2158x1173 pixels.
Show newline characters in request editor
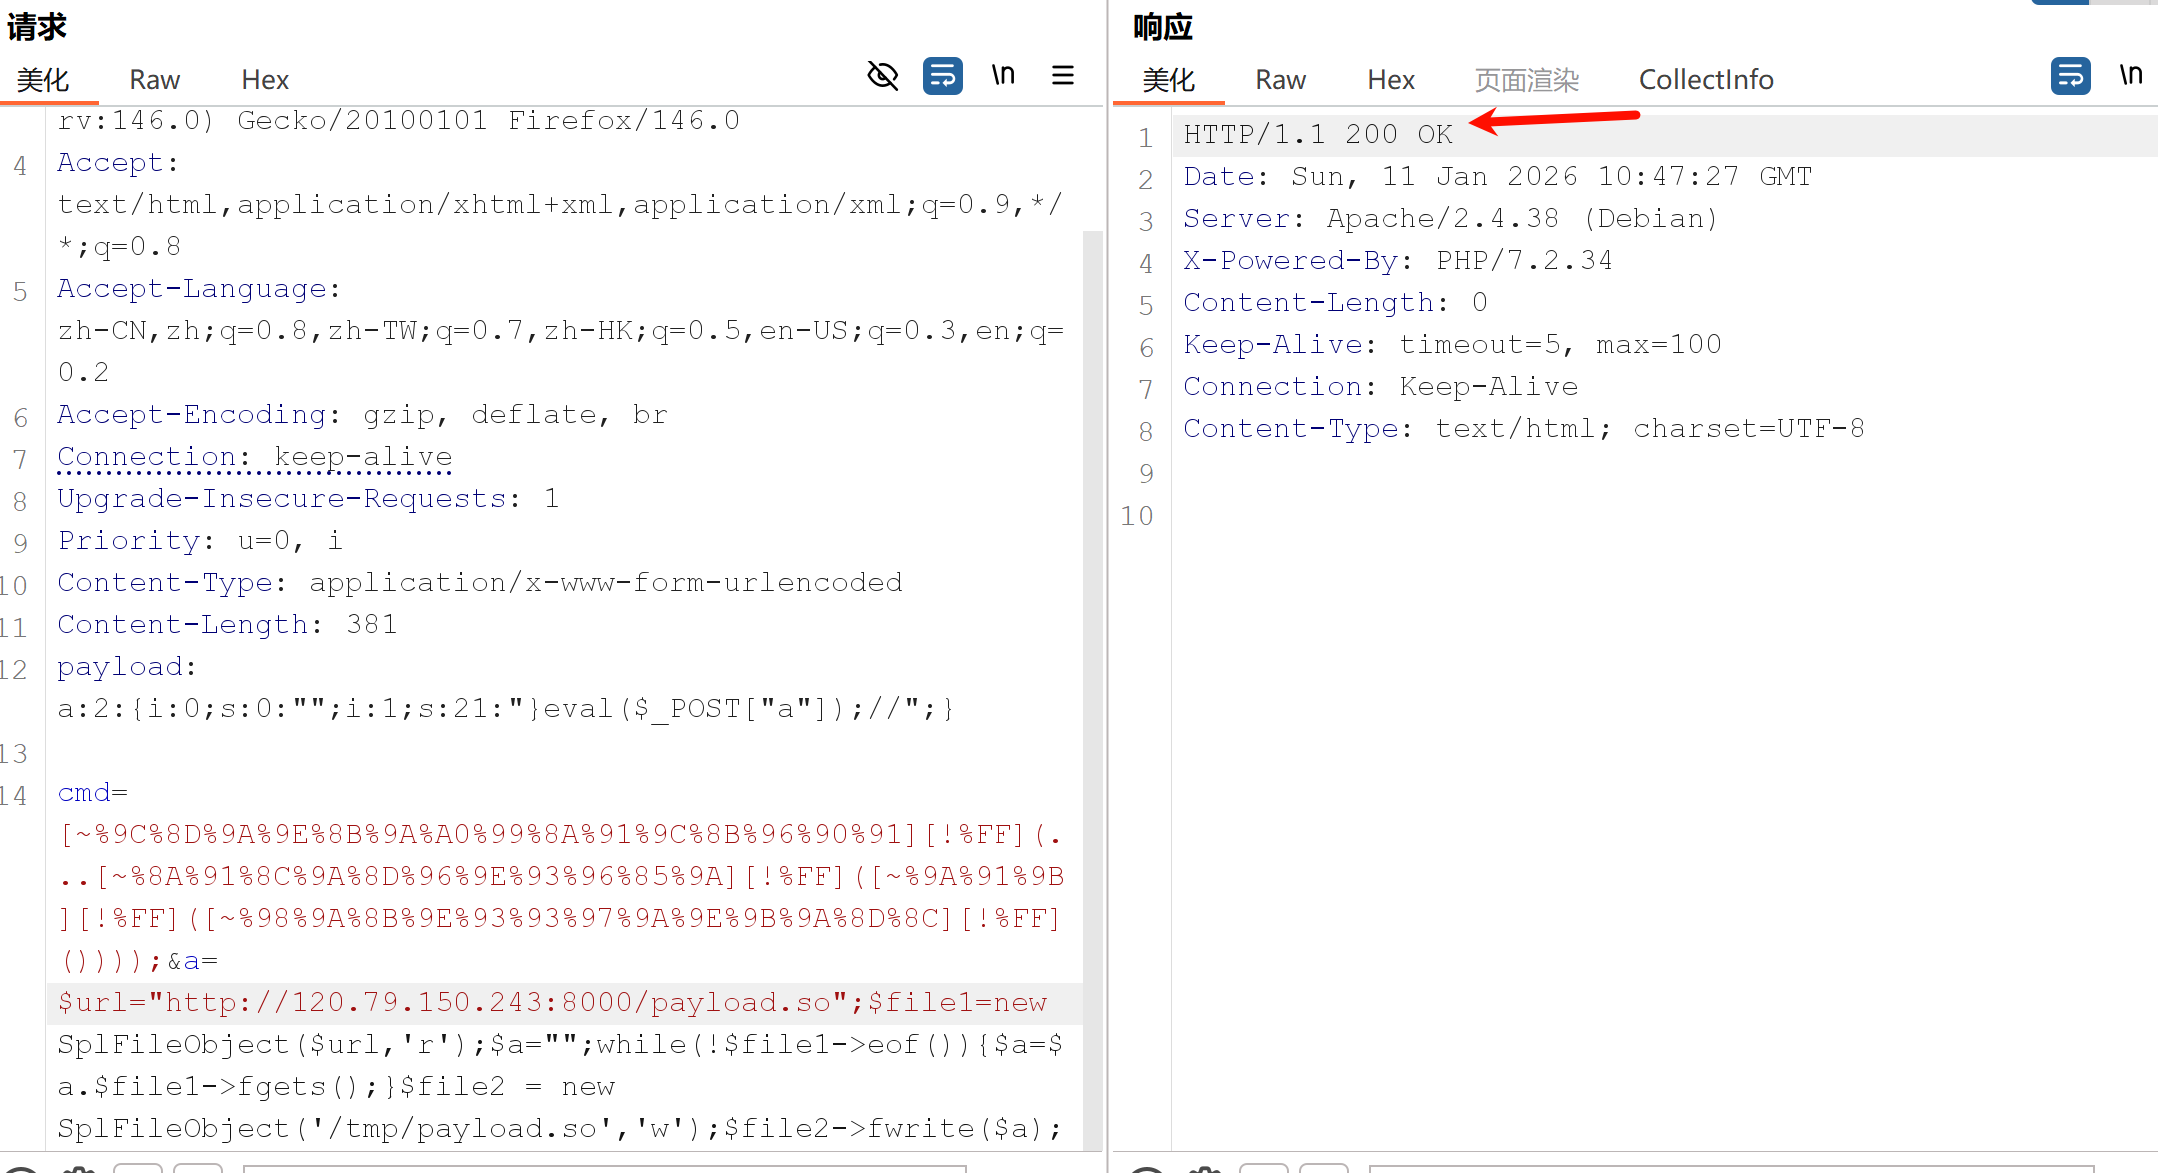click(1003, 76)
